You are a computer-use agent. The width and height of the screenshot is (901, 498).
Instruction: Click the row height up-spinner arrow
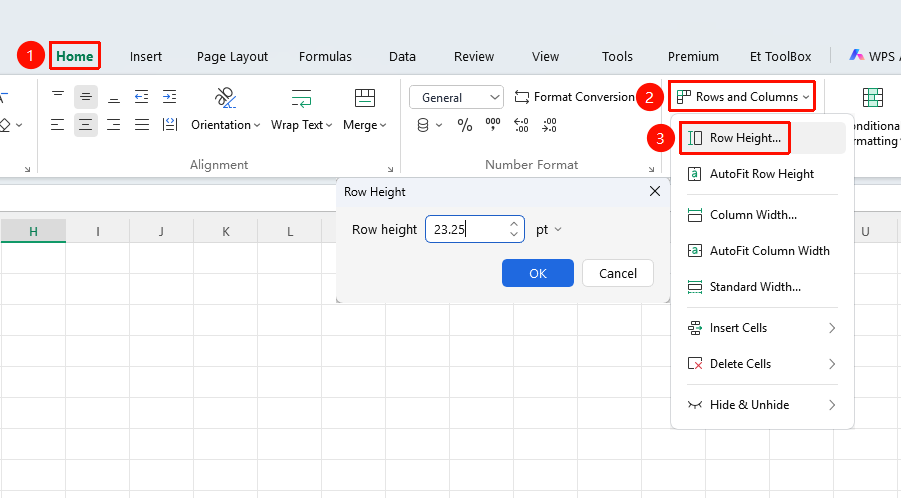[x=514, y=224]
